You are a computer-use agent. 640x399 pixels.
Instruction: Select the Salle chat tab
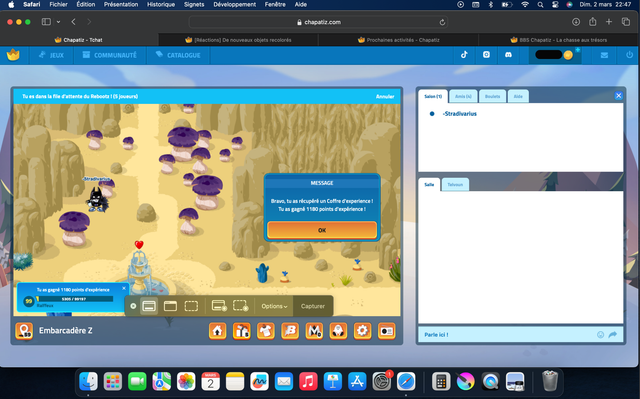[x=429, y=184]
